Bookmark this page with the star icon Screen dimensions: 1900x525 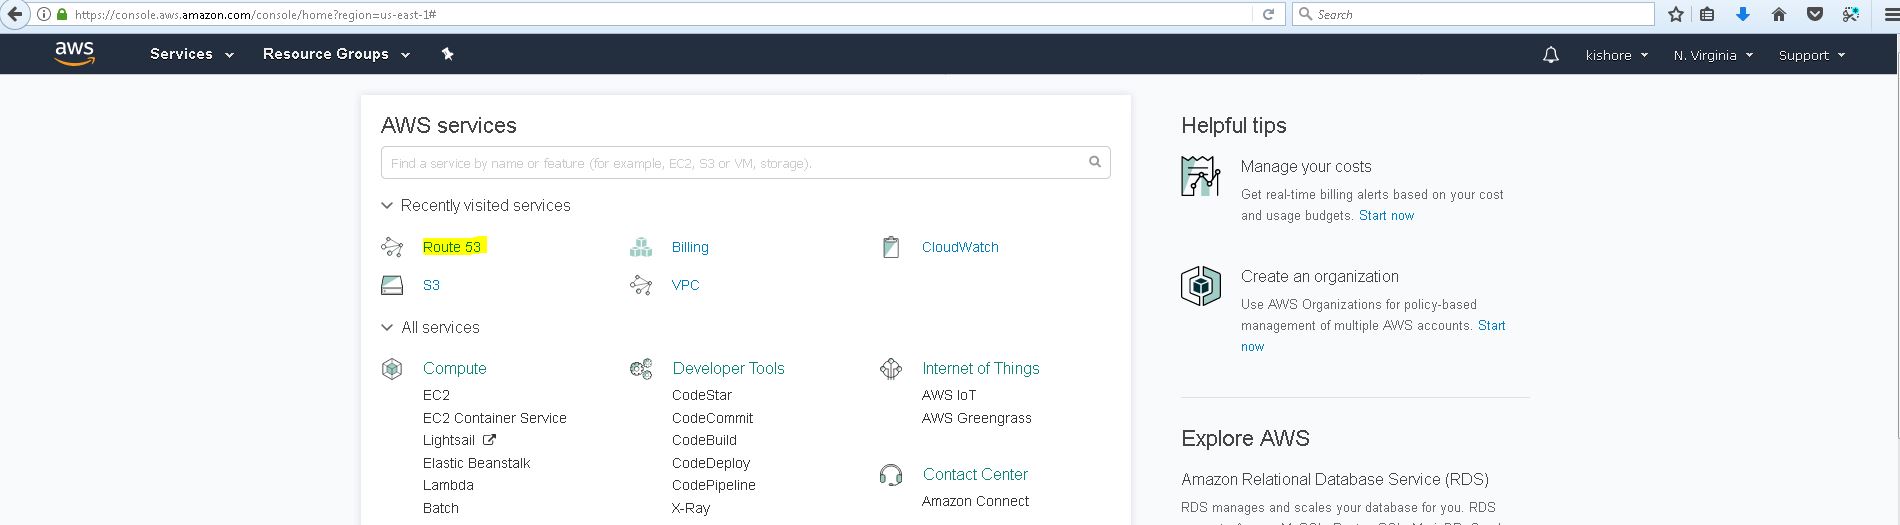tap(1676, 14)
